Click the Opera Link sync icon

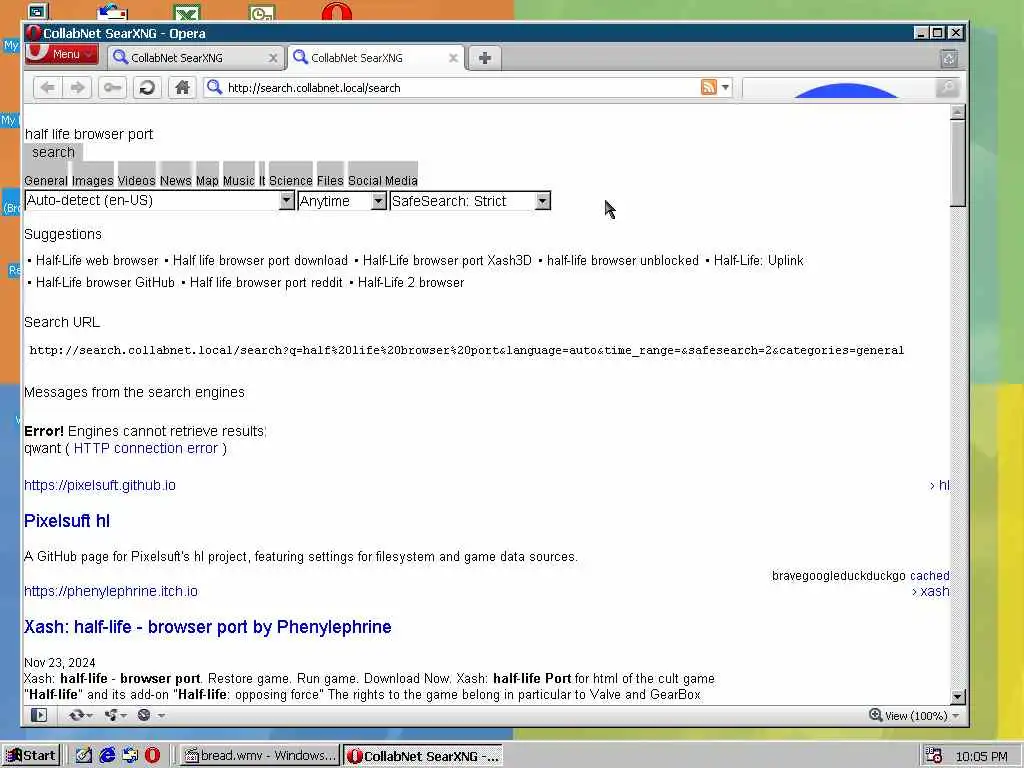[x=76, y=715]
